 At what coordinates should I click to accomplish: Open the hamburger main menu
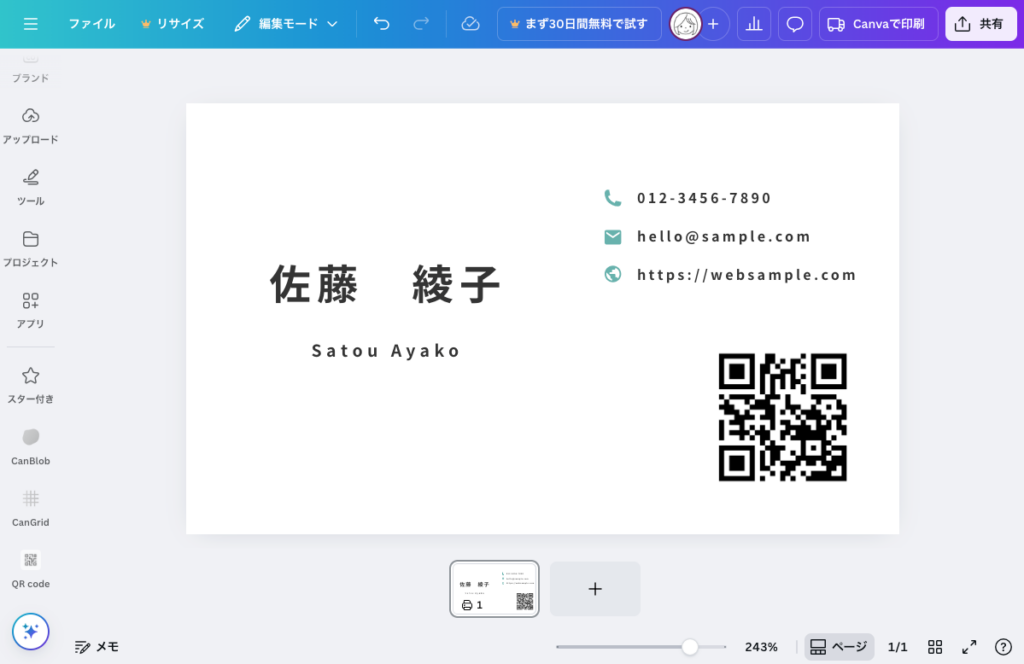tap(30, 24)
